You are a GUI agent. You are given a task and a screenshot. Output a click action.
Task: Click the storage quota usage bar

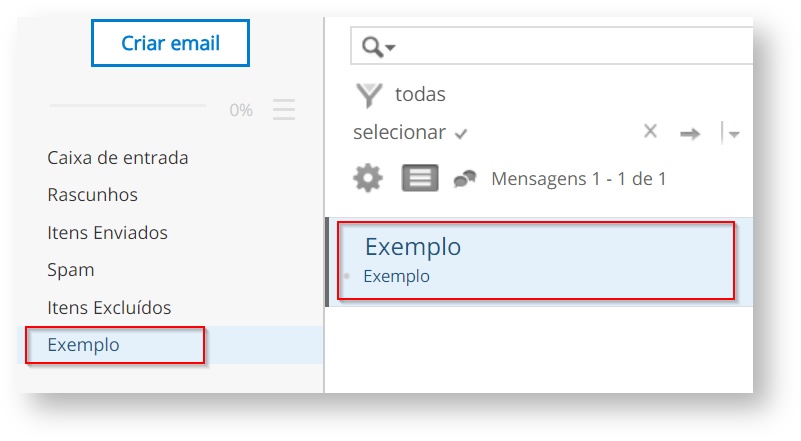tap(127, 105)
